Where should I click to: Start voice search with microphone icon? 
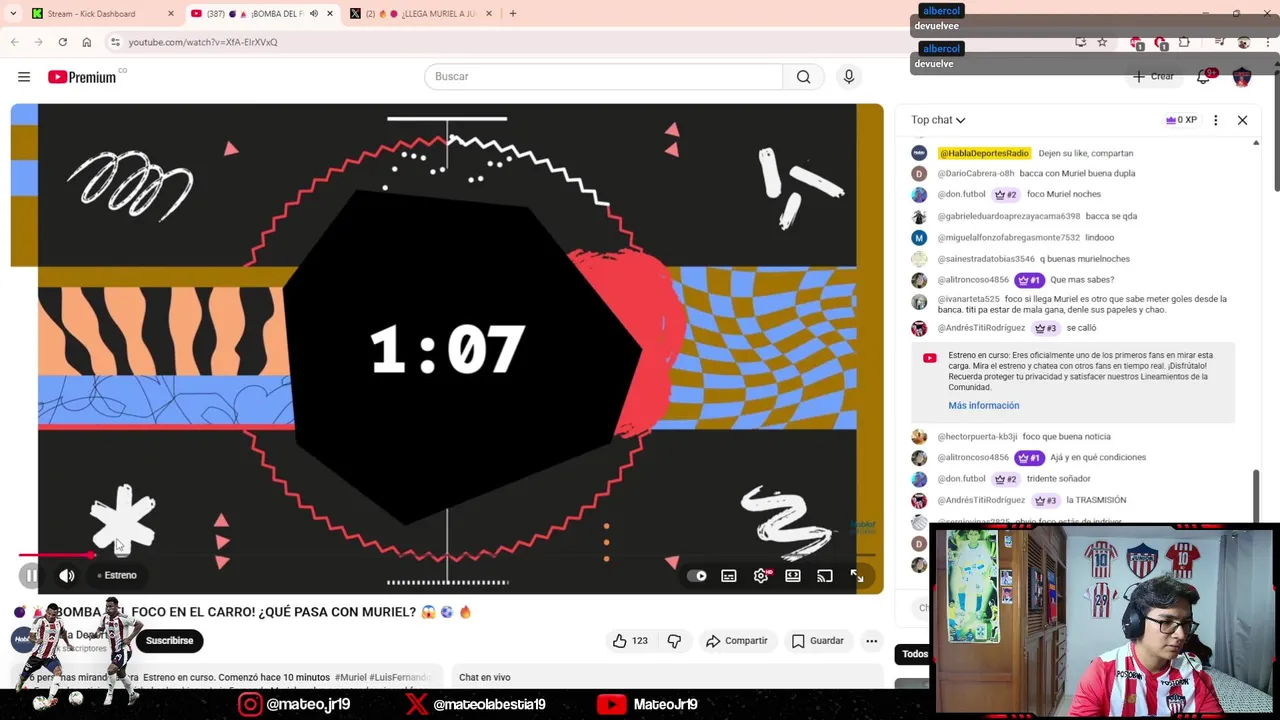click(849, 77)
